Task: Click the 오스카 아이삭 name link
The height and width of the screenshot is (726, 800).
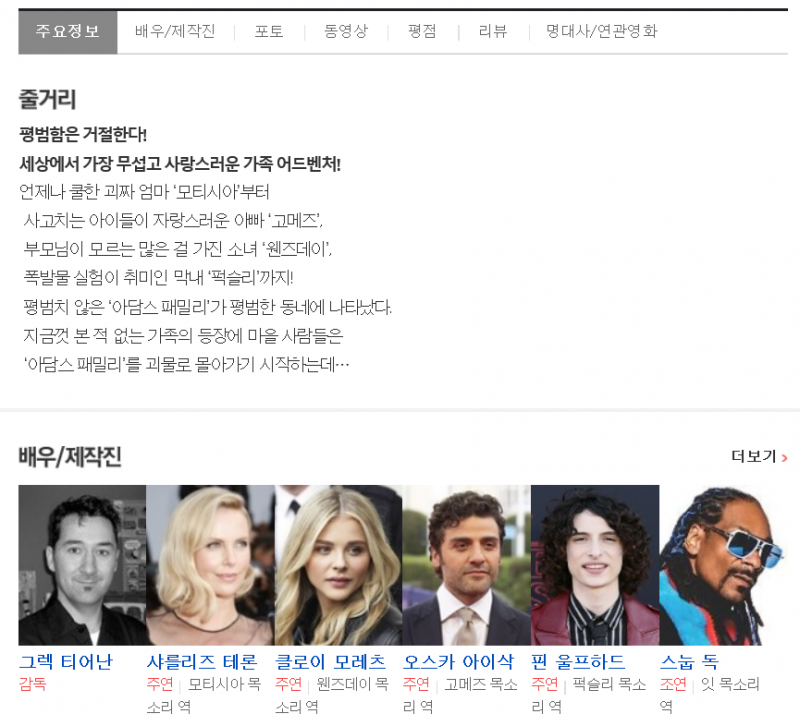Action: click(458, 662)
